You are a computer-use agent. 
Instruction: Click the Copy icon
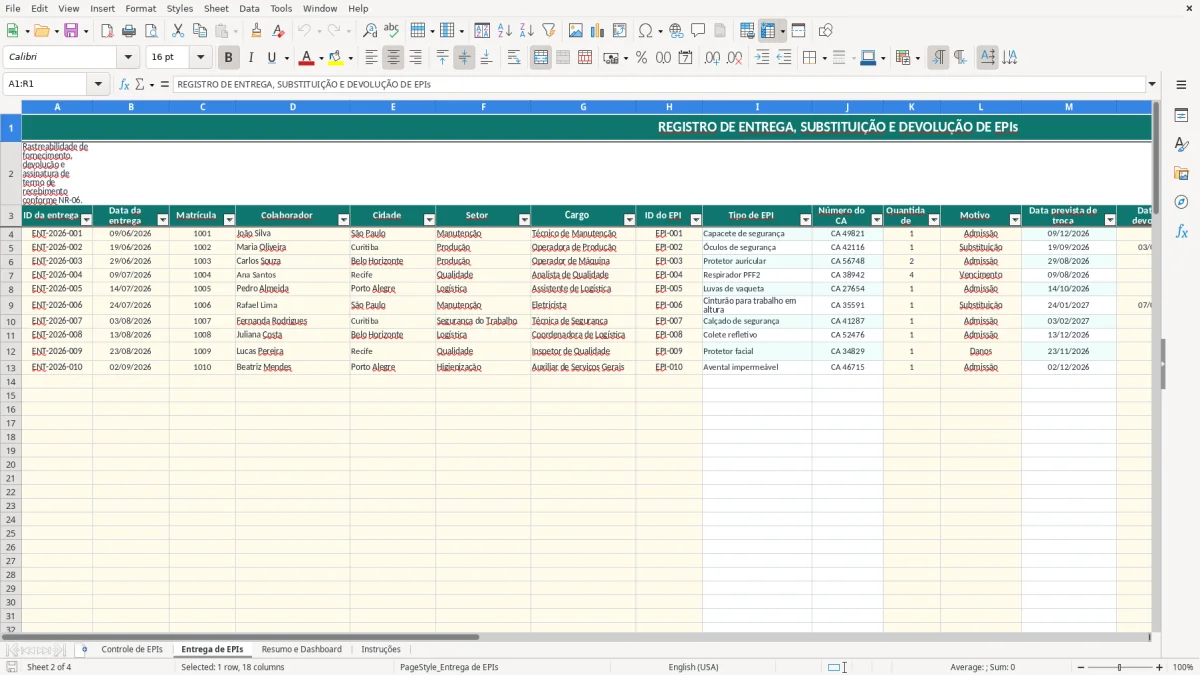click(x=200, y=31)
